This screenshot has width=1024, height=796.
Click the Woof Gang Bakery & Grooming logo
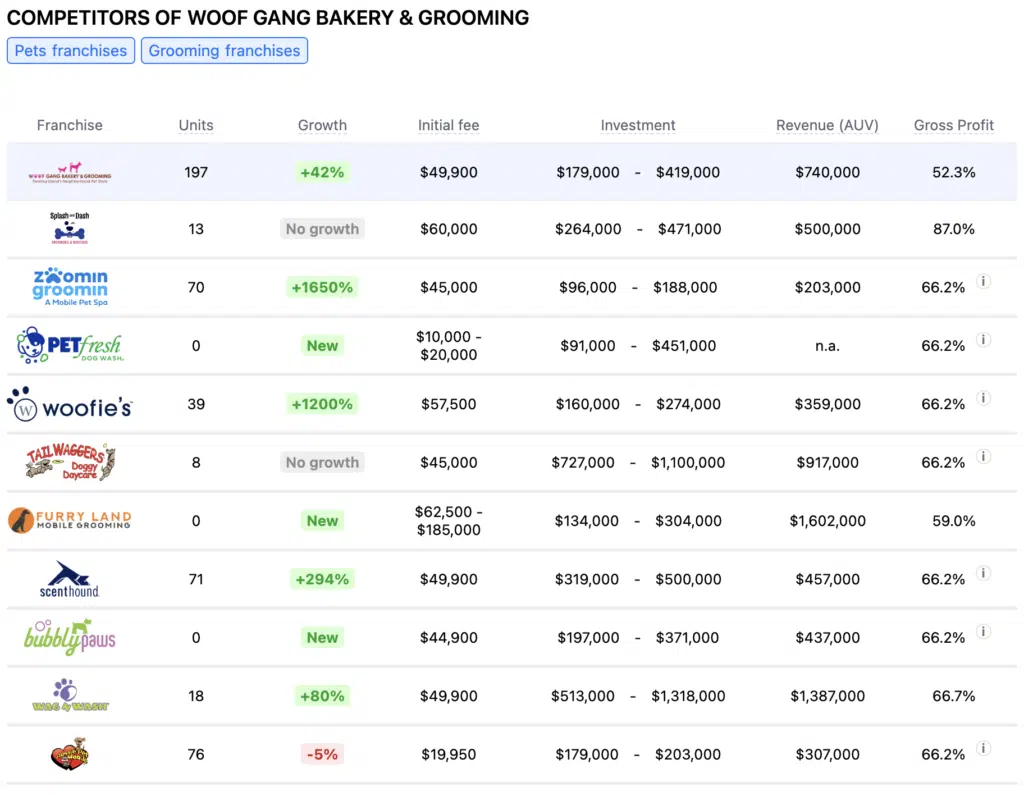(x=70, y=170)
